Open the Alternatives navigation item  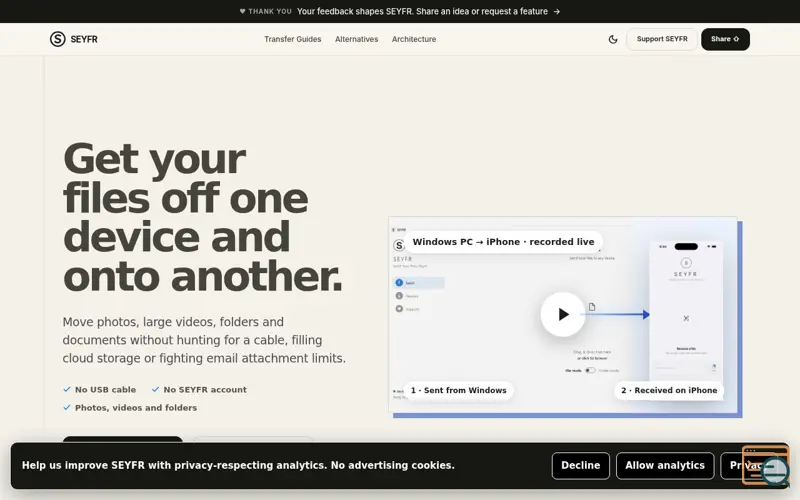coord(356,39)
